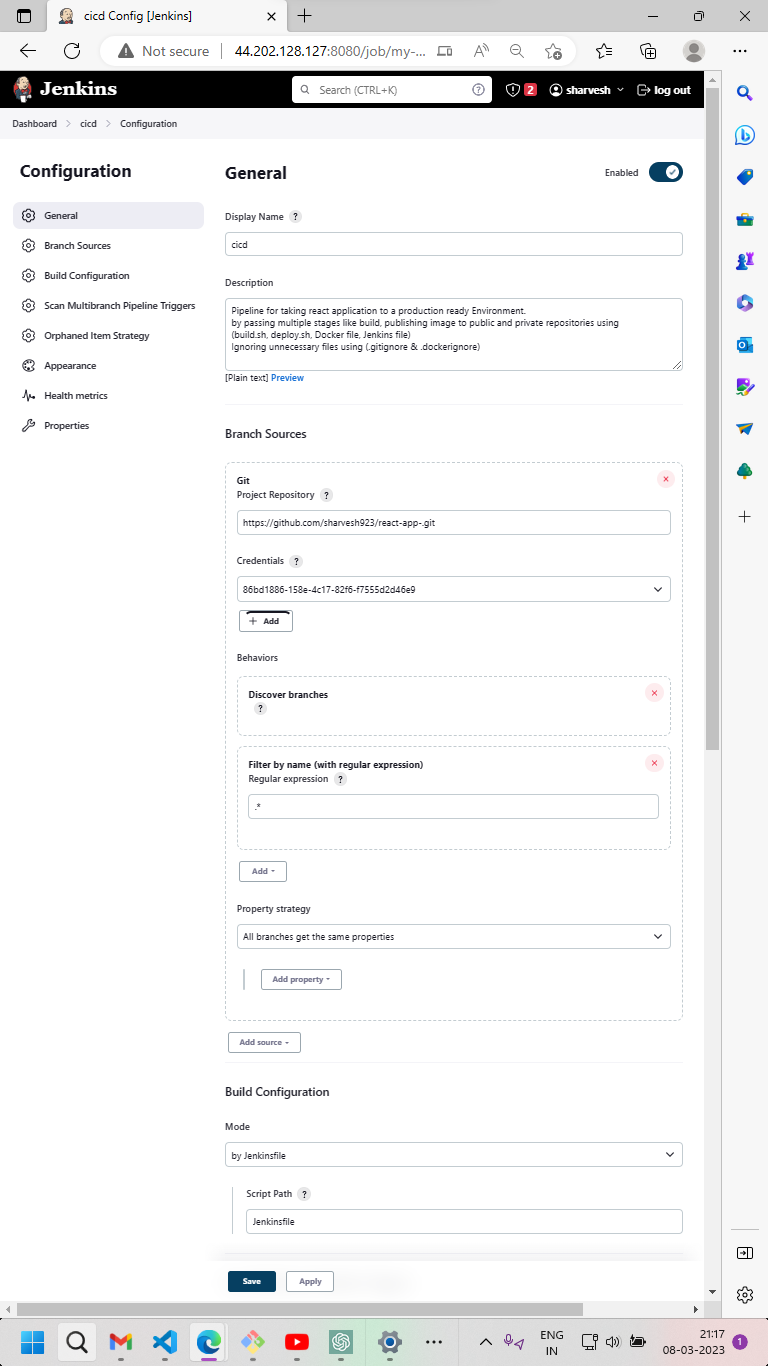Open the Build Configuration Mode dropdown

[453, 1154]
